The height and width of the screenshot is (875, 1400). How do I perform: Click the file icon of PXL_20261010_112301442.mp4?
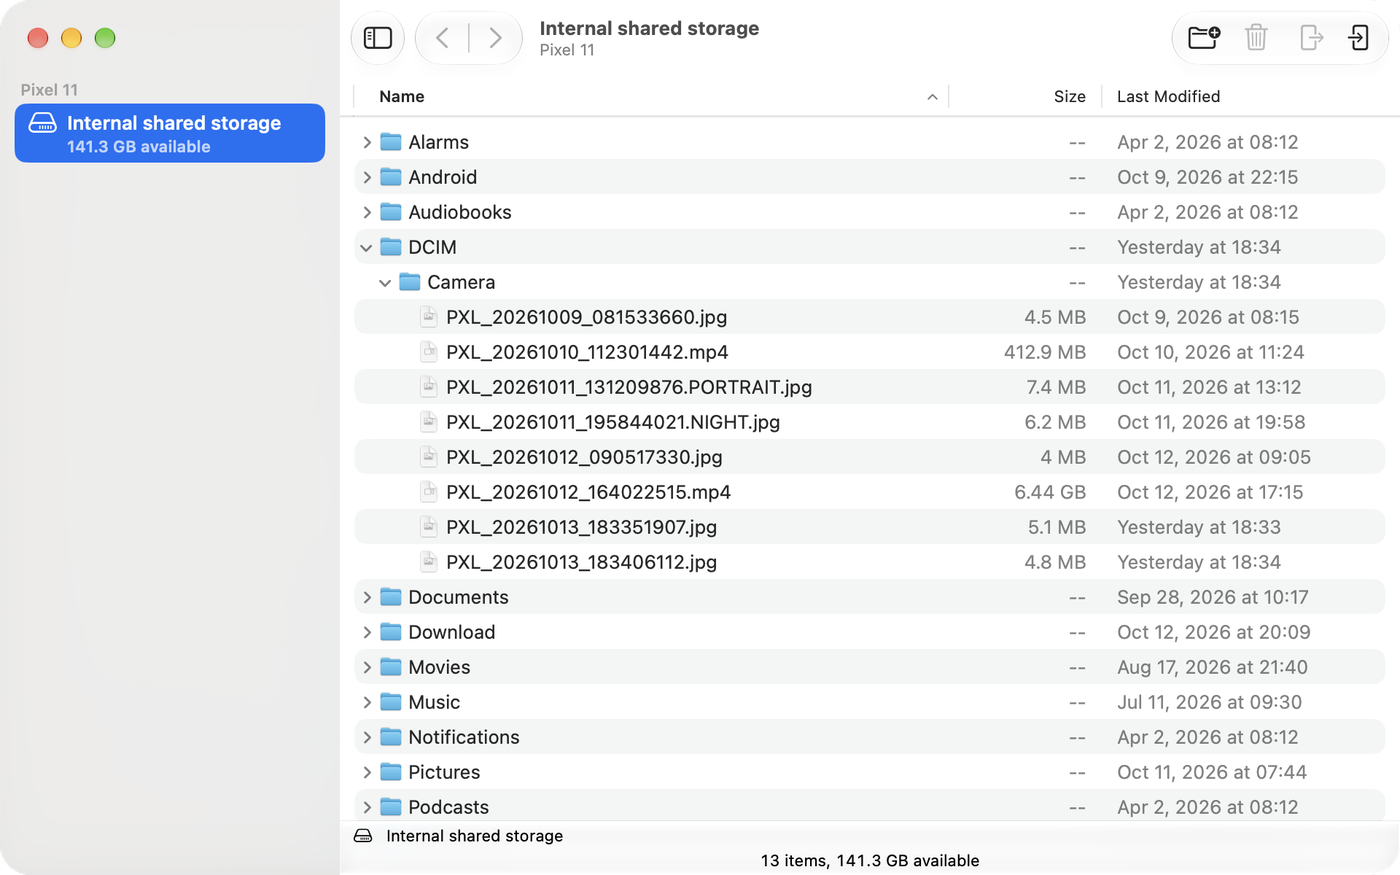[x=429, y=352]
